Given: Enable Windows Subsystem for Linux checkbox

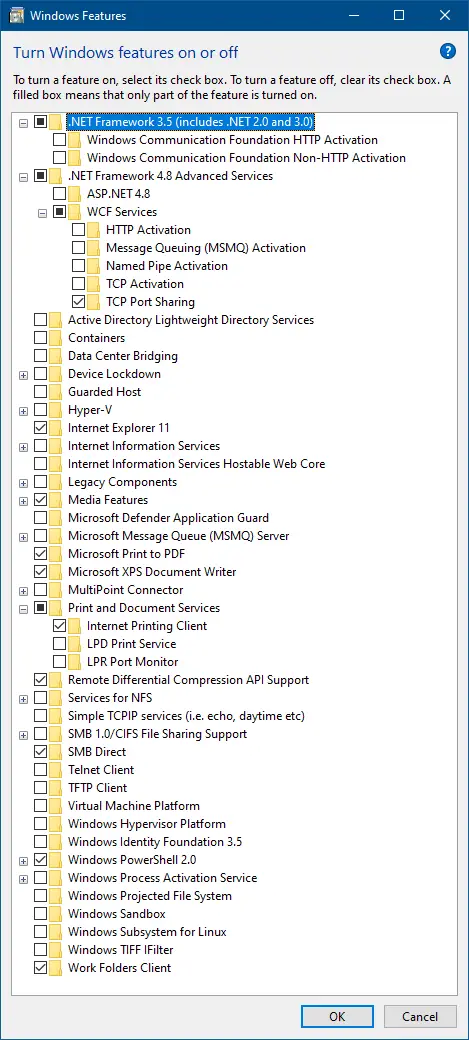Looking at the screenshot, I should coord(40,932).
